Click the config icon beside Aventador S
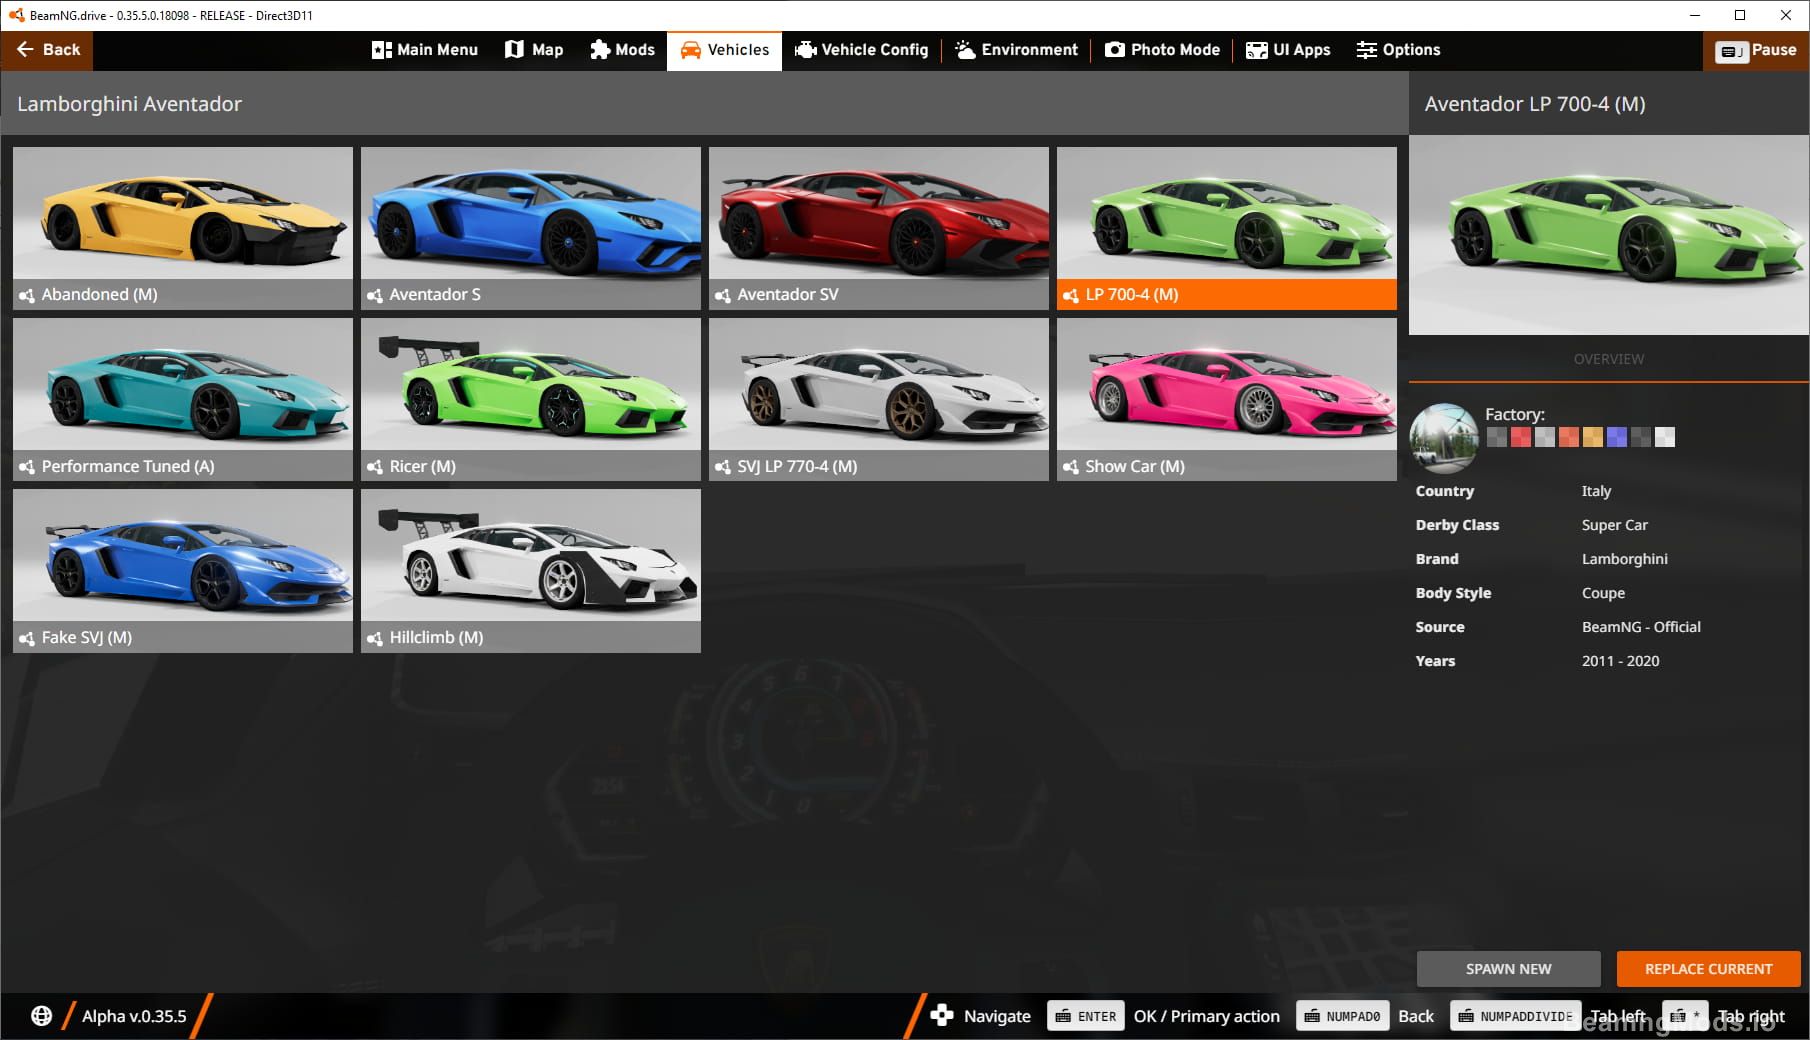This screenshot has height=1040, width=1810. tap(375, 295)
